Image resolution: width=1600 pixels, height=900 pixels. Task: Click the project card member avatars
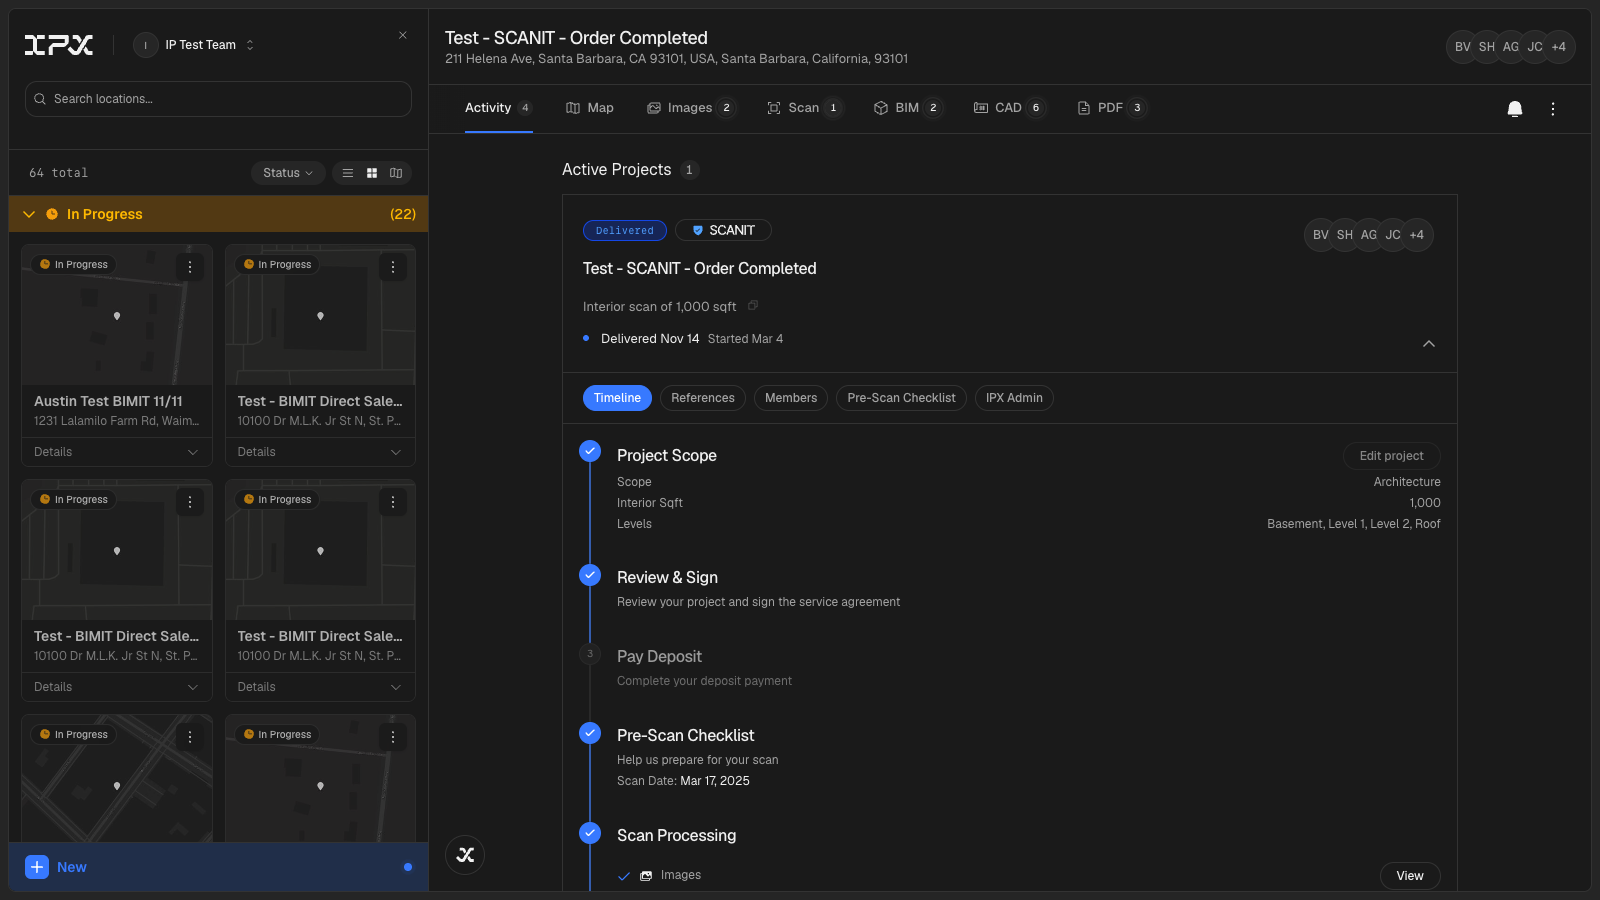(x=1369, y=235)
